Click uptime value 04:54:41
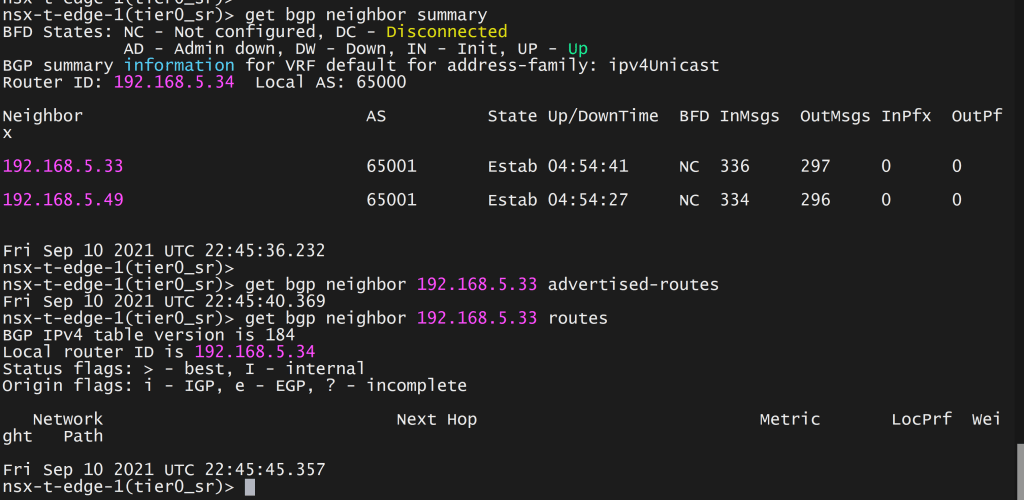 tap(588, 166)
